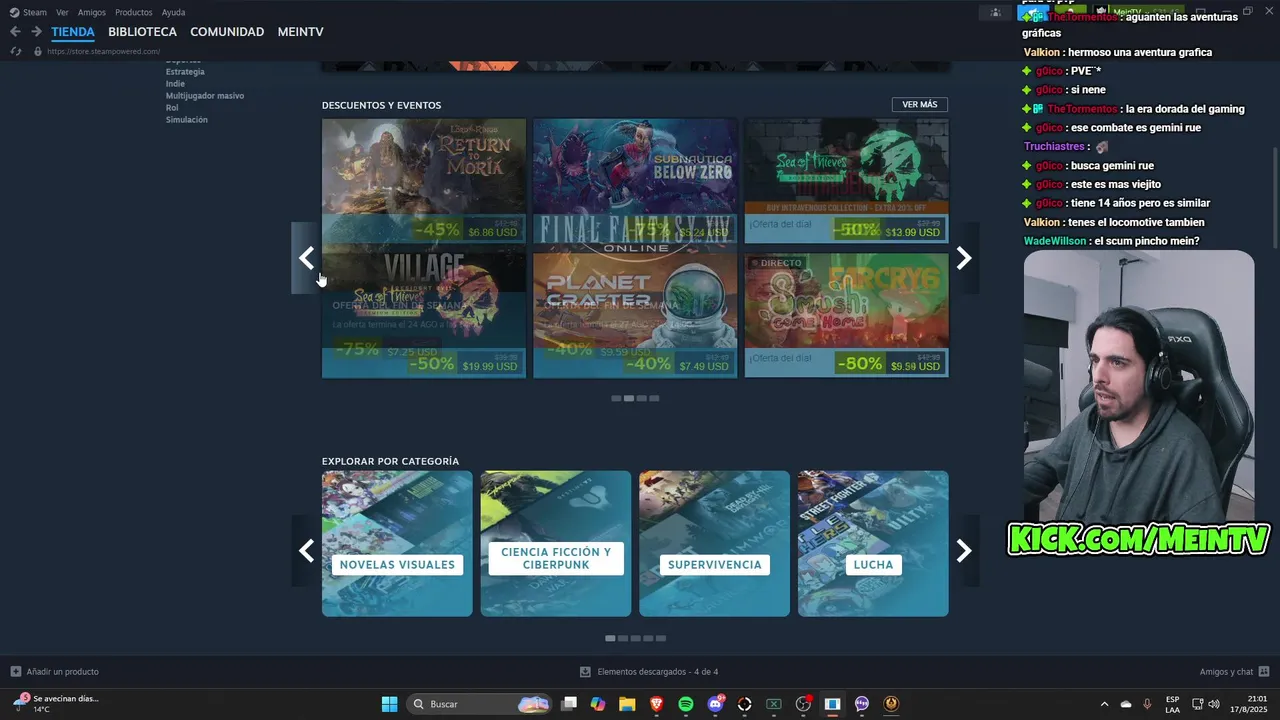Launch Copilot from the taskbar
Image resolution: width=1280 pixels, height=720 pixels.
(598, 704)
